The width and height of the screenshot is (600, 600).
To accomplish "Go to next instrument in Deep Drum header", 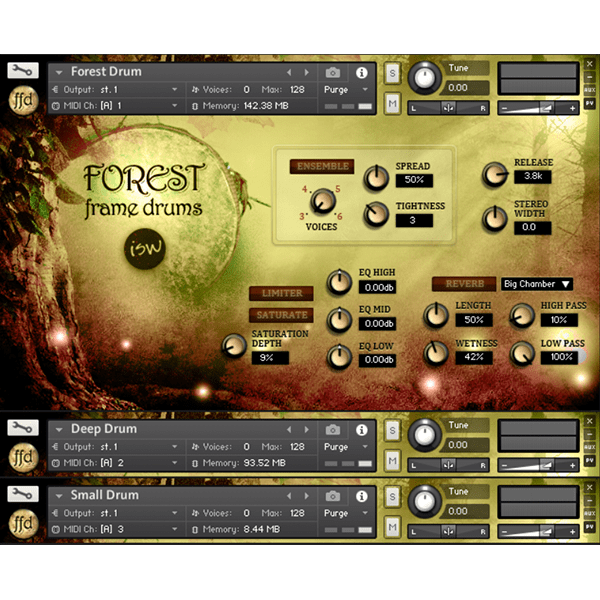I will click(307, 430).
